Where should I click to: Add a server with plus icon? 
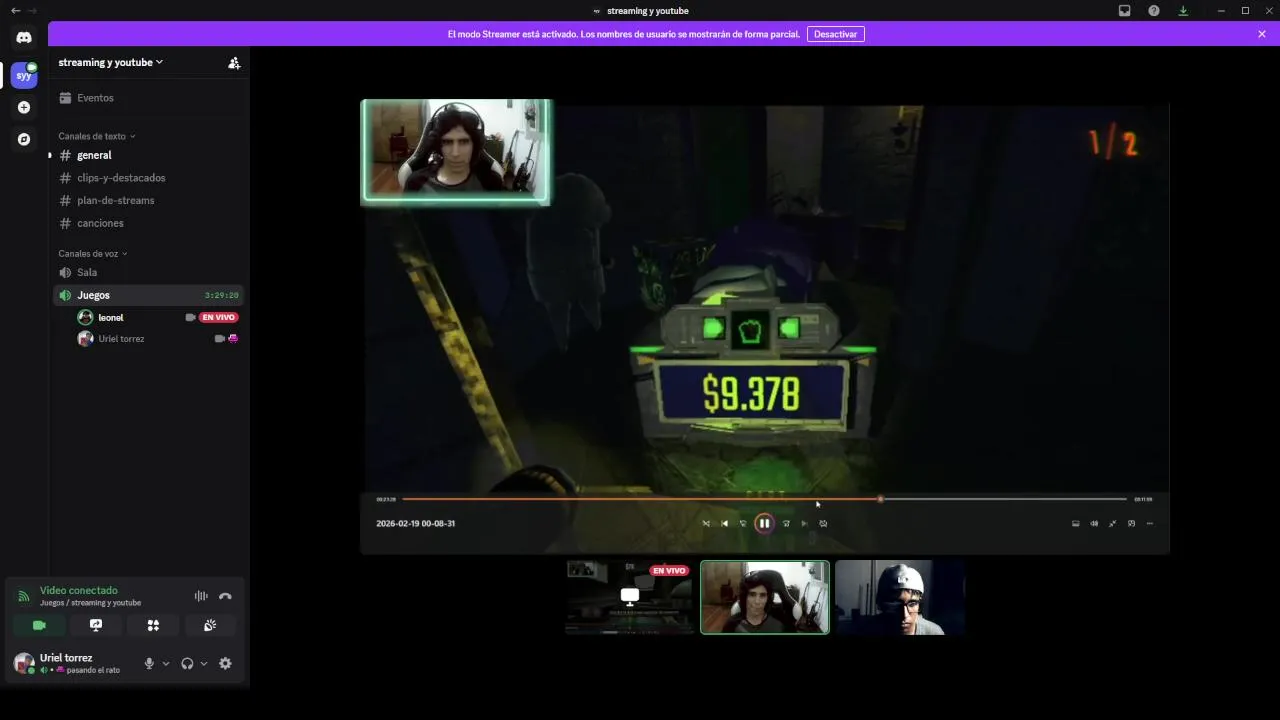click(x=24, y=107)
